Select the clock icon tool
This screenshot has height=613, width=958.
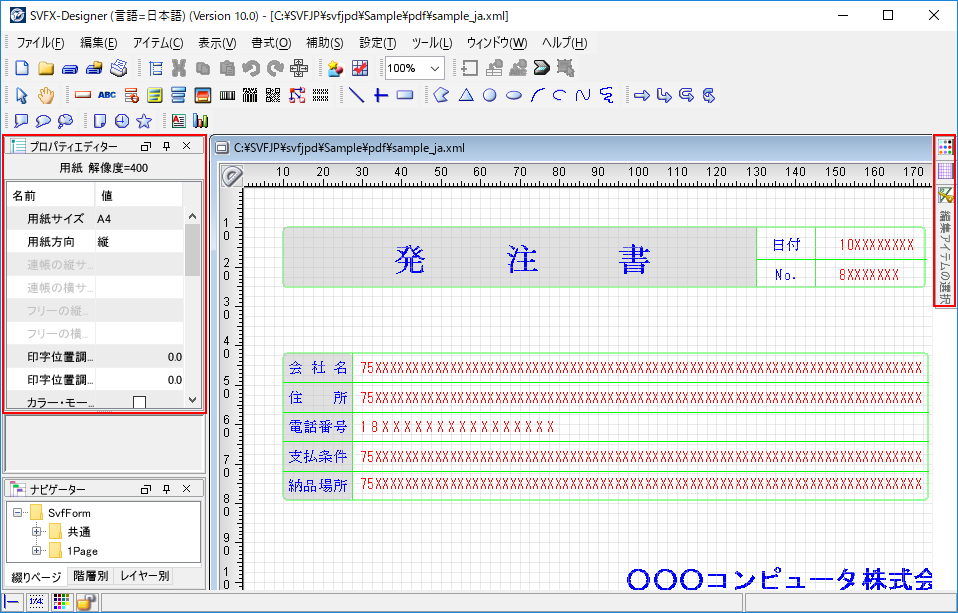click(x=122, y=121)
